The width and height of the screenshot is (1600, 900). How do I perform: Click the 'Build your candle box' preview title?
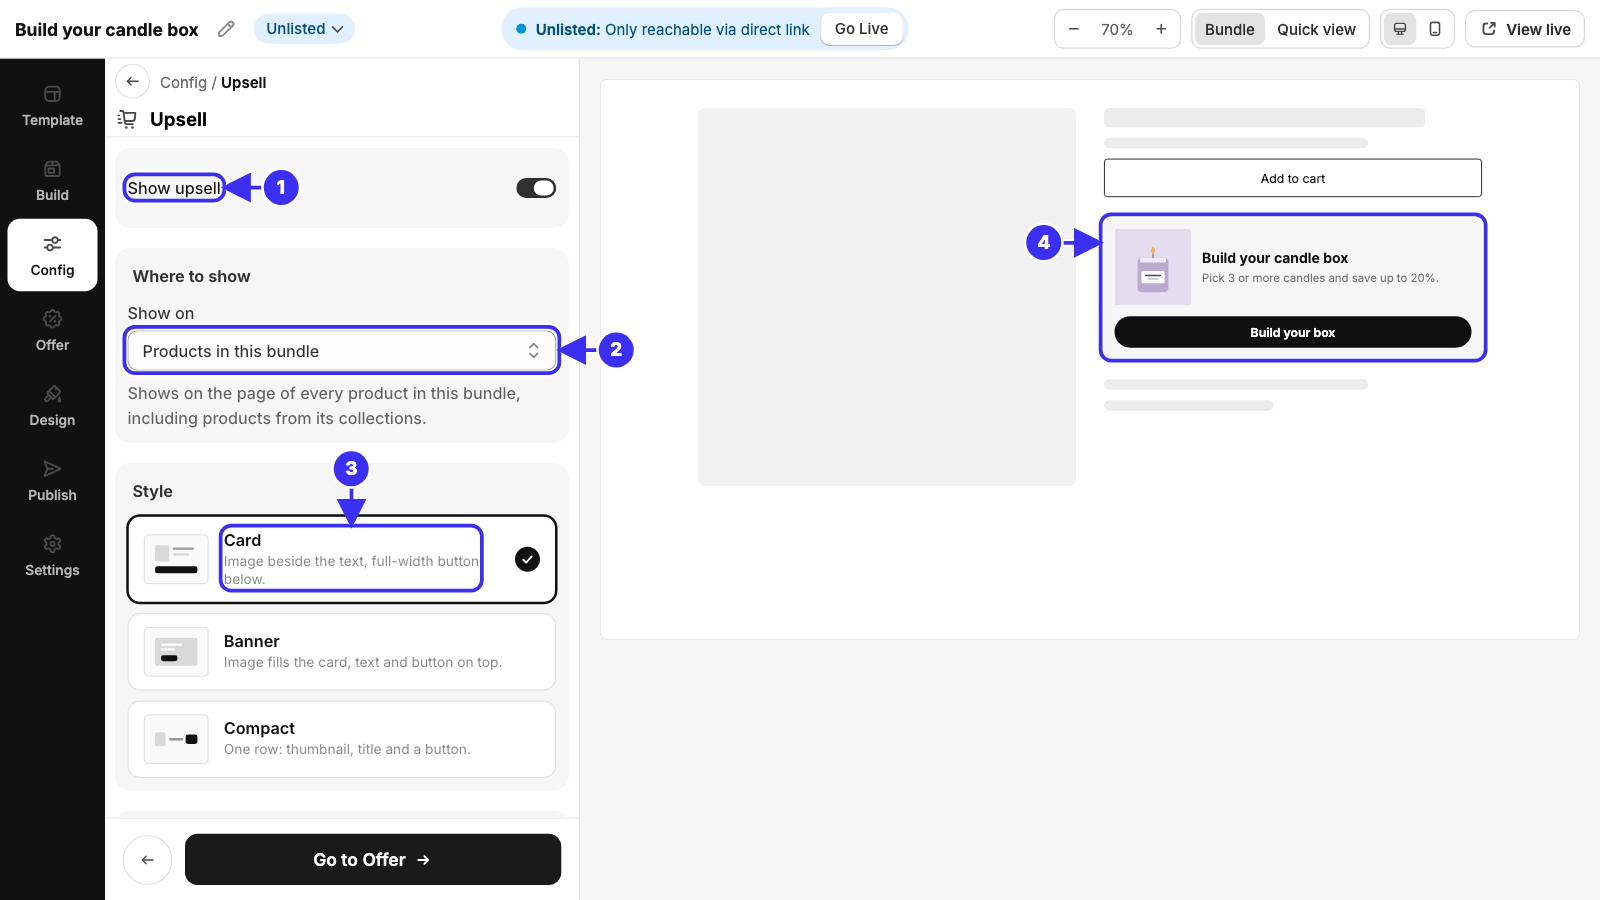tap(1275, 258)
